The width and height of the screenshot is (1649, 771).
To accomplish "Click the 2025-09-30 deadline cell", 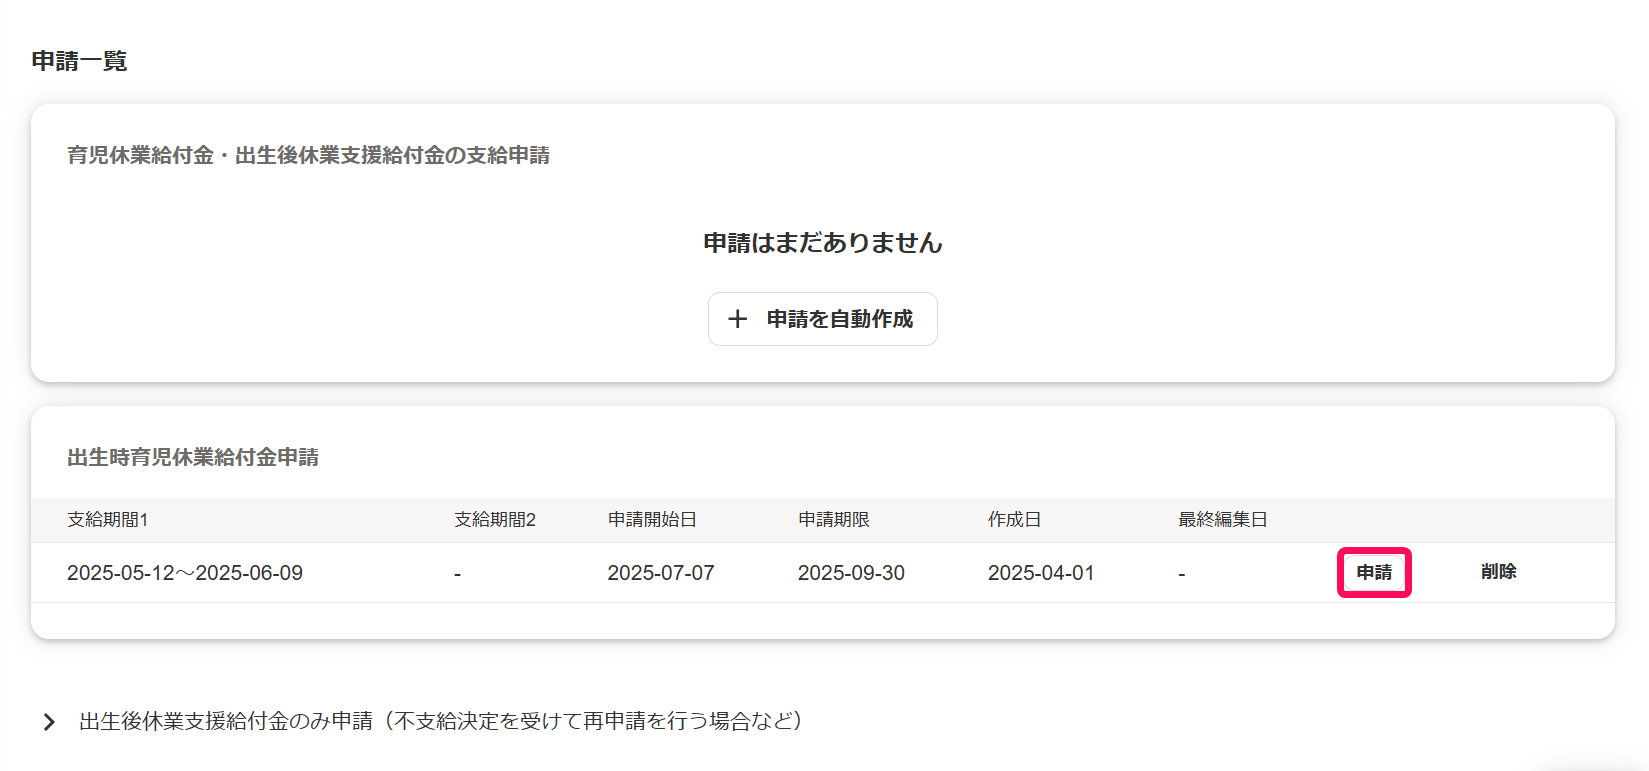I will (851, 573).
